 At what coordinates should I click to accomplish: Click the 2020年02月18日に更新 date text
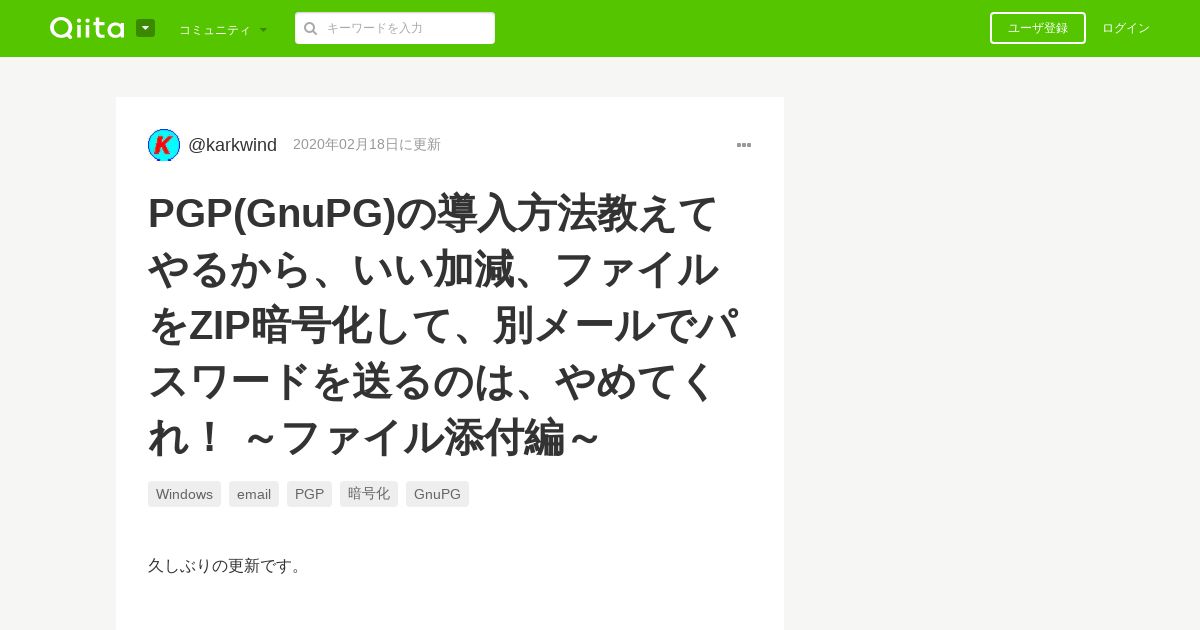(367, 145)
